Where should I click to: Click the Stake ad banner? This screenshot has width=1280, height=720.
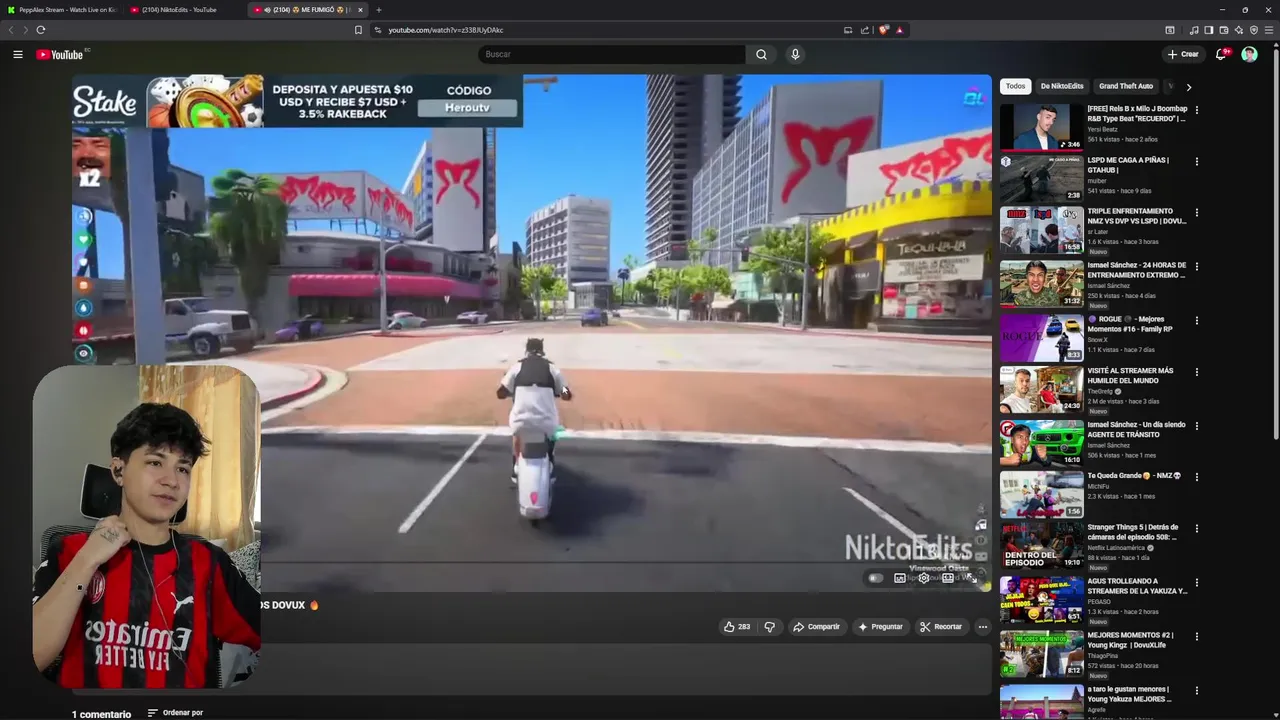point(297,101)
